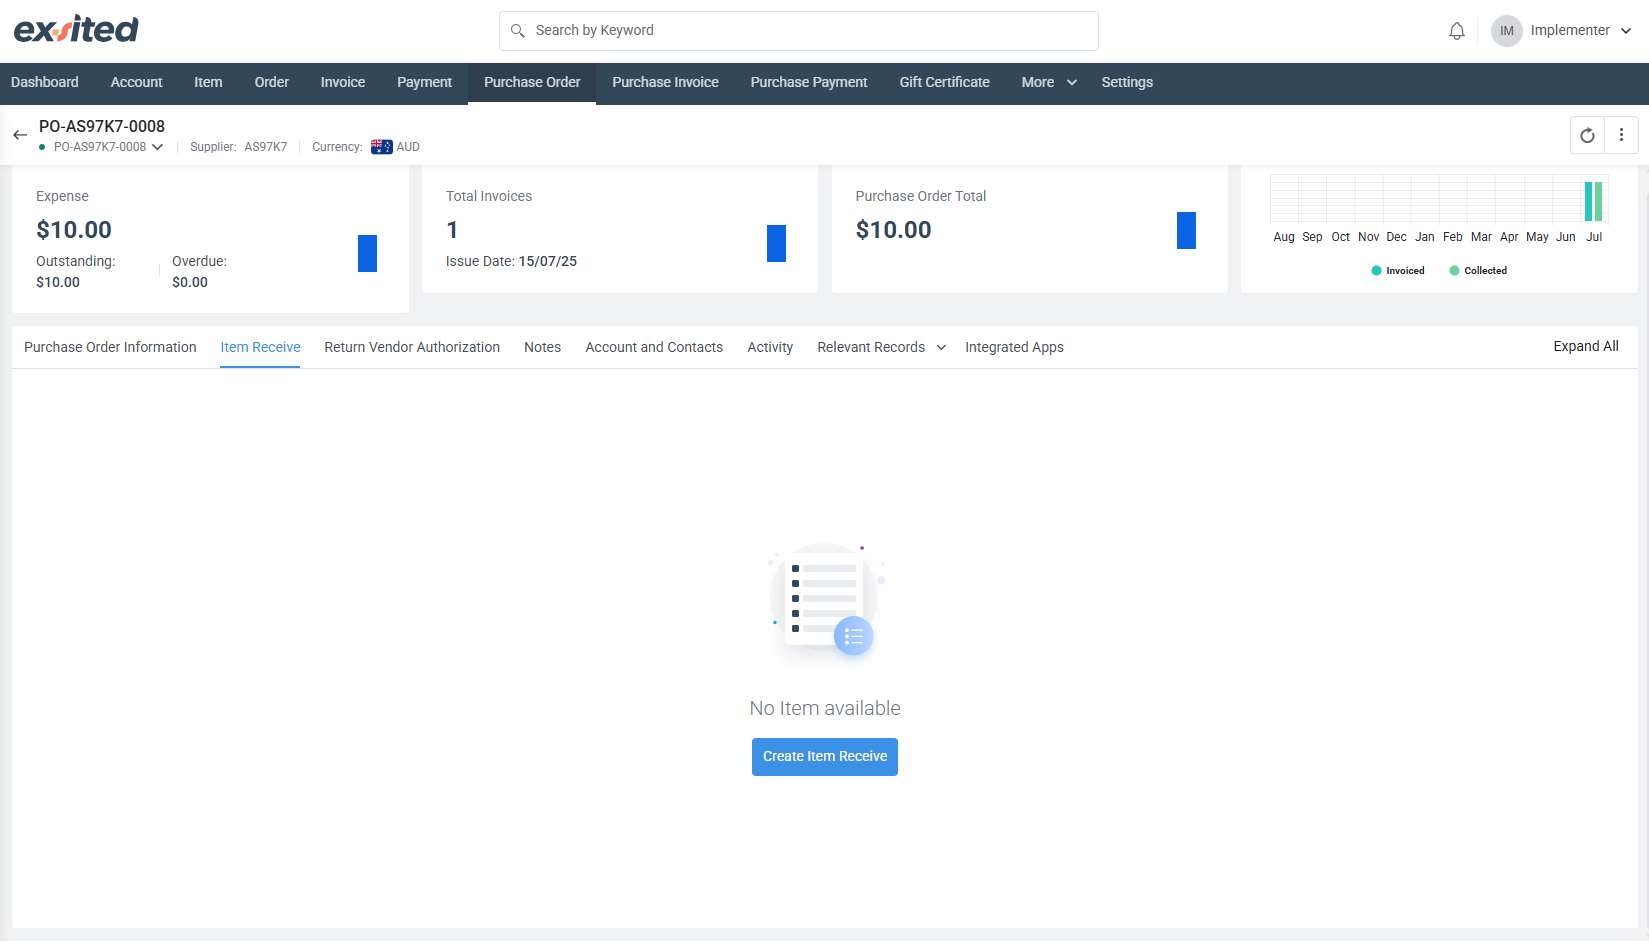The width and height of the screenshot is (1649, 943).
Task: Open the Integrated Apps tab
Action: pyautogui.click(x=1014, y=347)
